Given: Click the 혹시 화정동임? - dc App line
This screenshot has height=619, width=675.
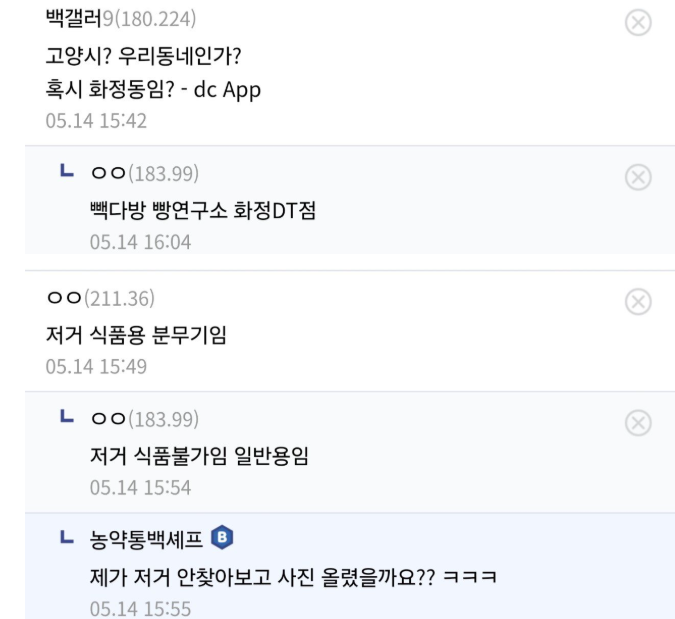Looking at the screenshot, I should pyautogui.click(x=153, y=90).
